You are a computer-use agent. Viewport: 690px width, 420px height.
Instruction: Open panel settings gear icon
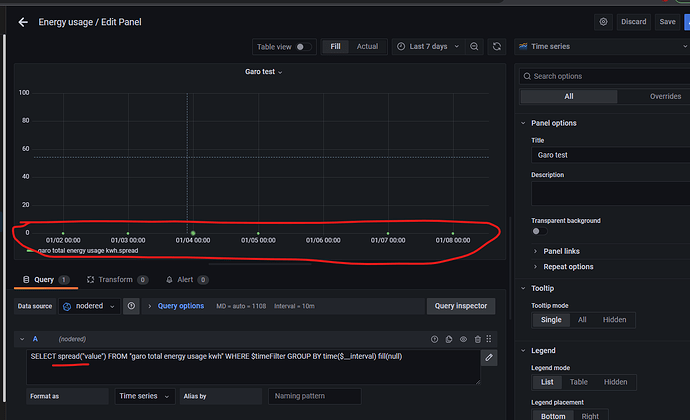[x=603, y=22]
